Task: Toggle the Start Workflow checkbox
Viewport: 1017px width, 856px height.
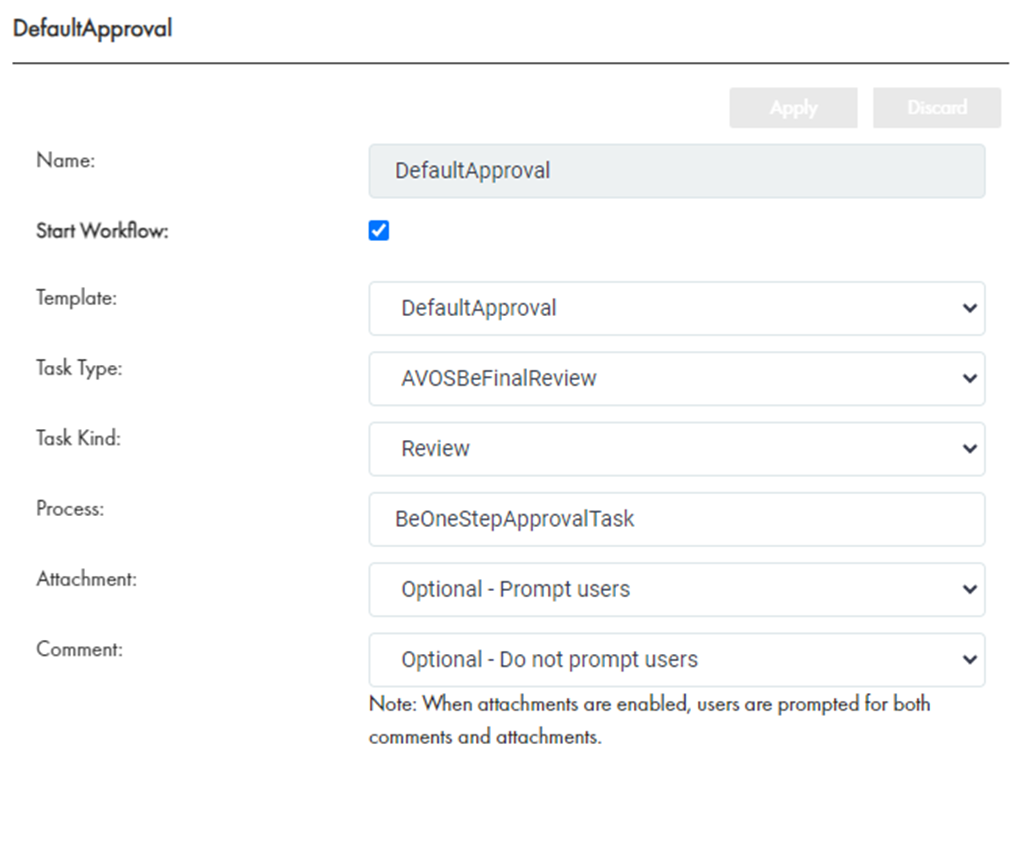Action: (379, 230)
